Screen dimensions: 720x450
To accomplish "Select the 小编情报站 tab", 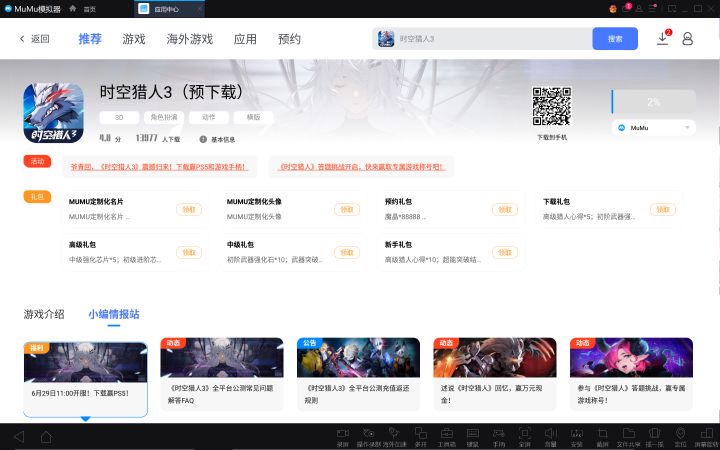I will click(x=114, y=314).
